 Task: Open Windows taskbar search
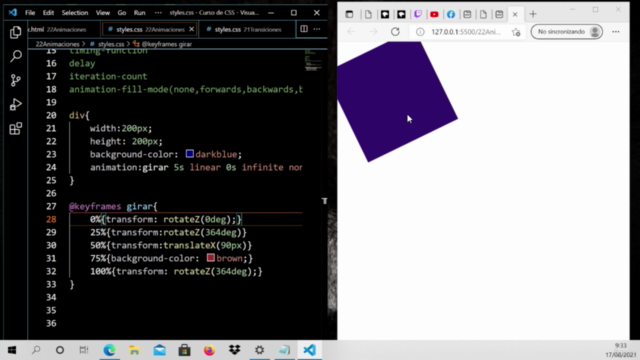pyautogui.click(x=36, y=350)
